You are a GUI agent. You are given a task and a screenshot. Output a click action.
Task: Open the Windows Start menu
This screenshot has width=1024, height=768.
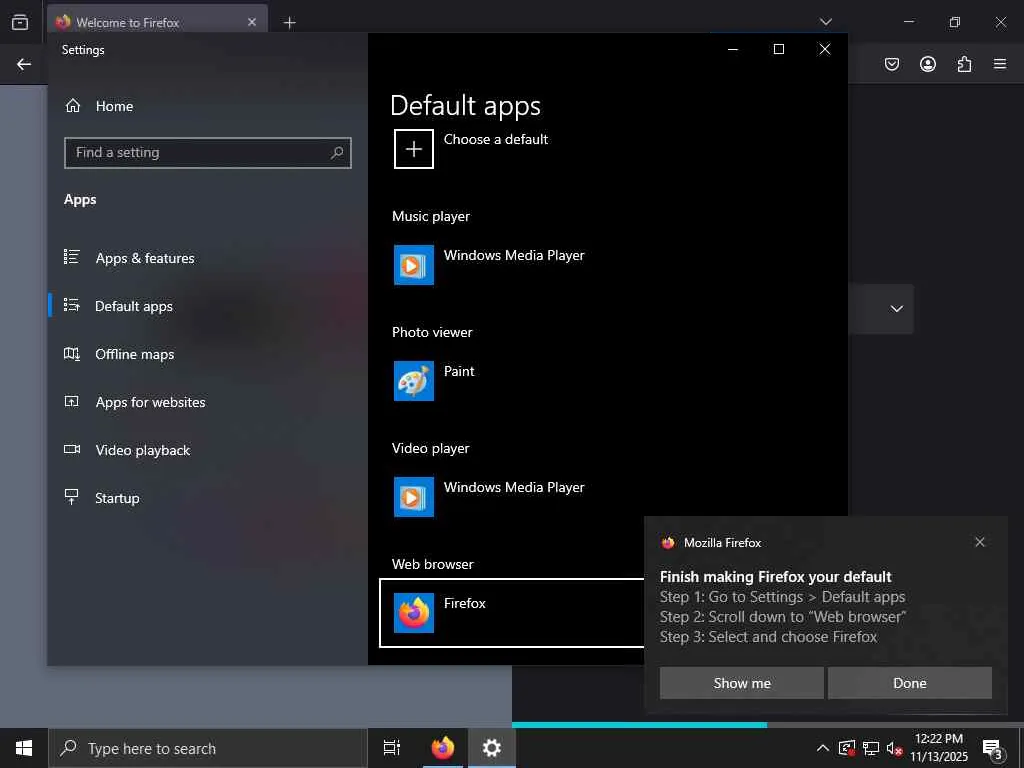point(24,748)
